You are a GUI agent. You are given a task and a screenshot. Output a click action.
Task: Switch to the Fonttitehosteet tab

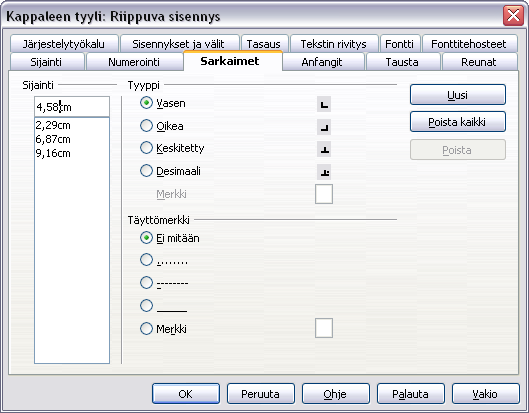point(470,44)
